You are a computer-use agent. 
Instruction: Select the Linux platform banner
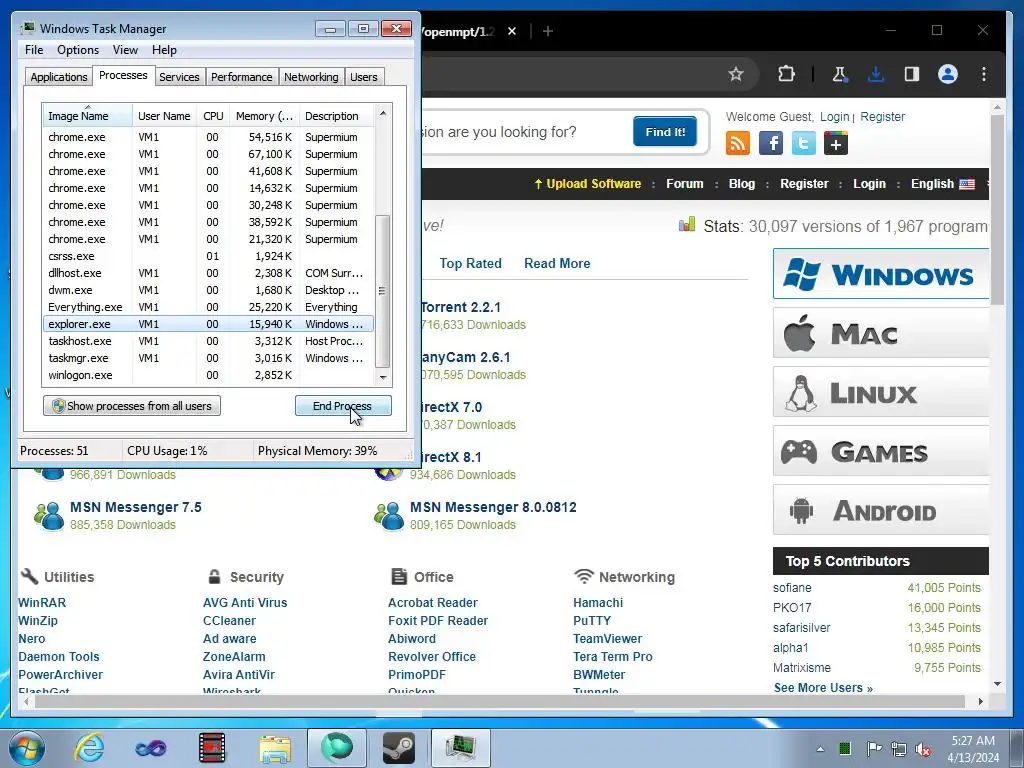[x=881, y=392]
